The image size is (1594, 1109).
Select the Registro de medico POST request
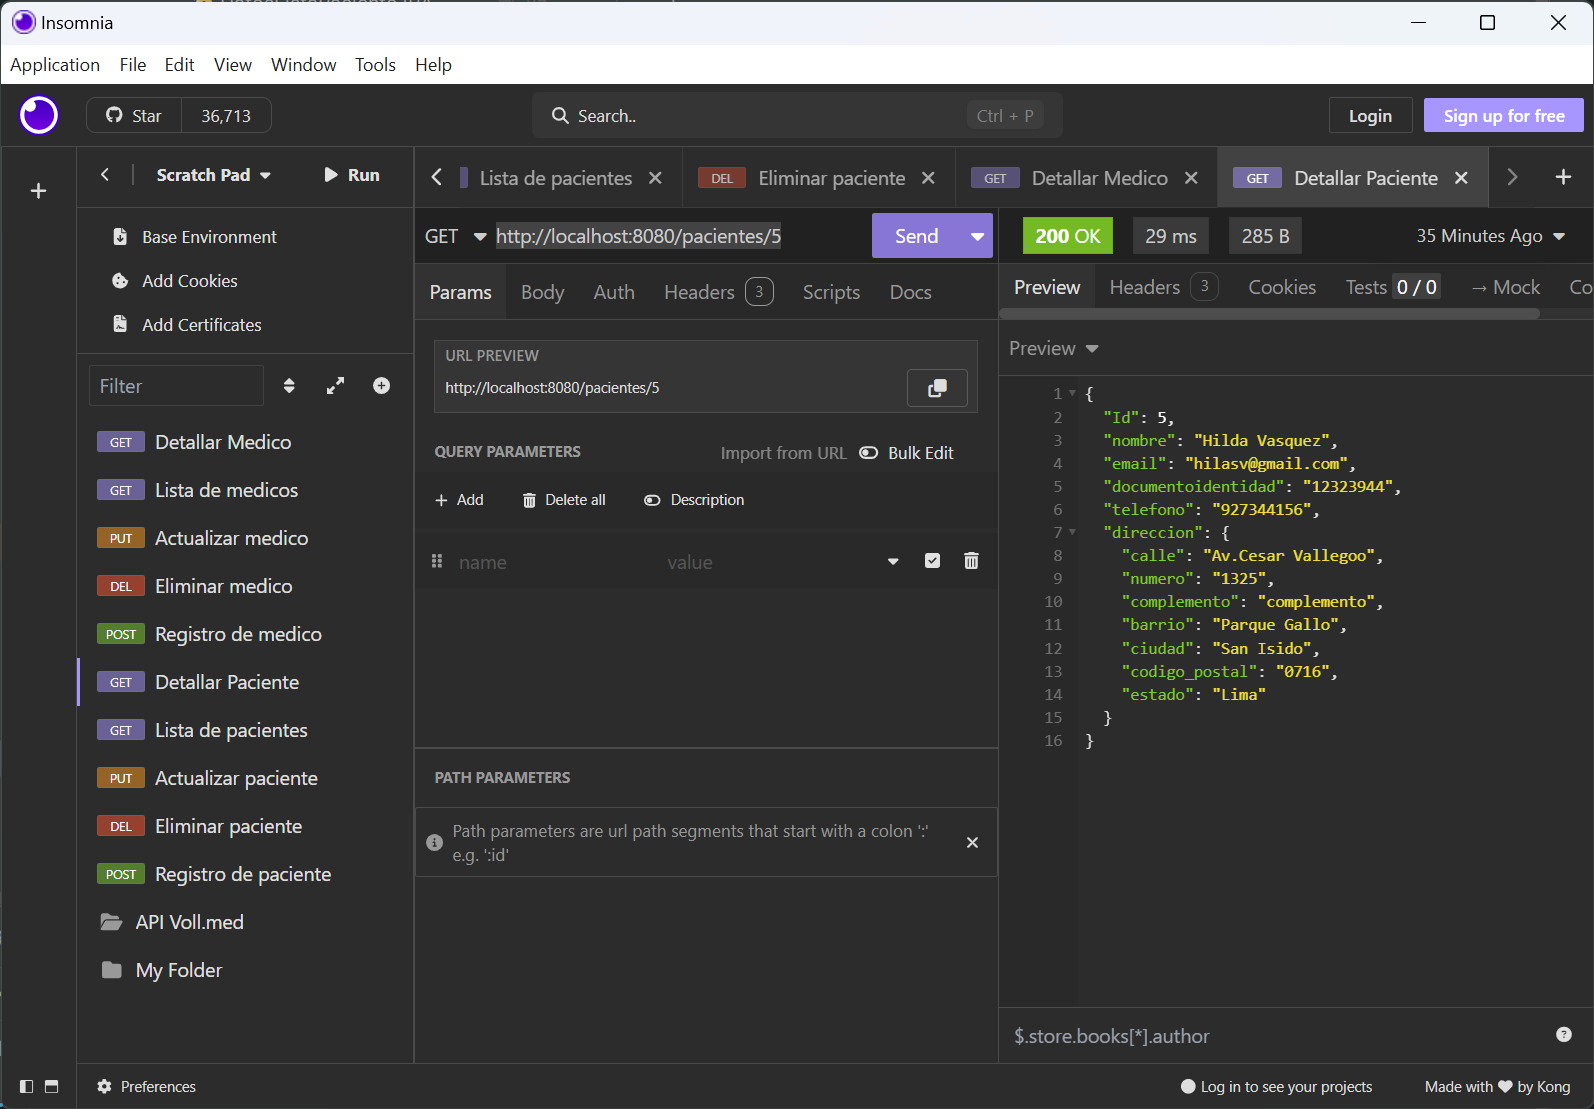[245, 634]
